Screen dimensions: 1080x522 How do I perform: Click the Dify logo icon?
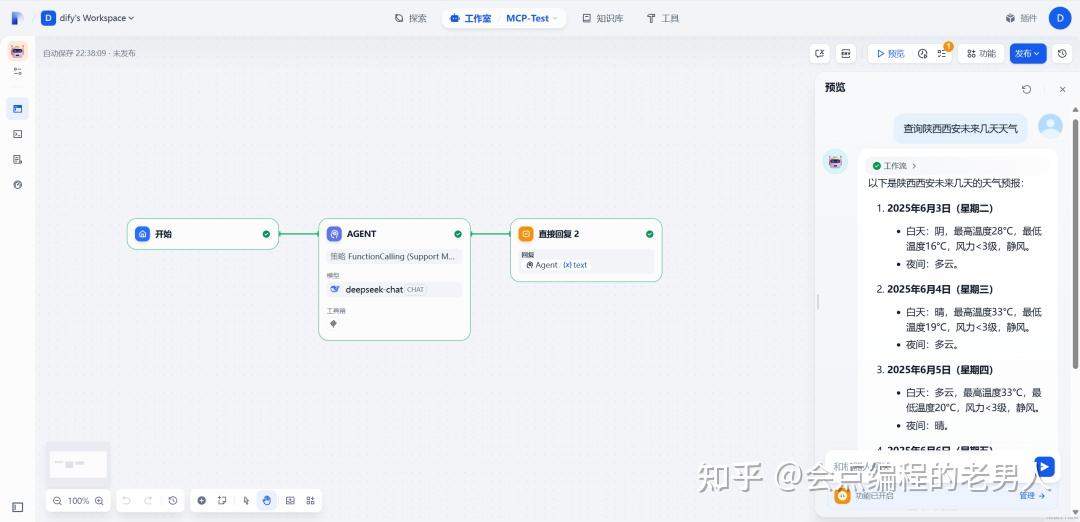(x=17, y=19)
